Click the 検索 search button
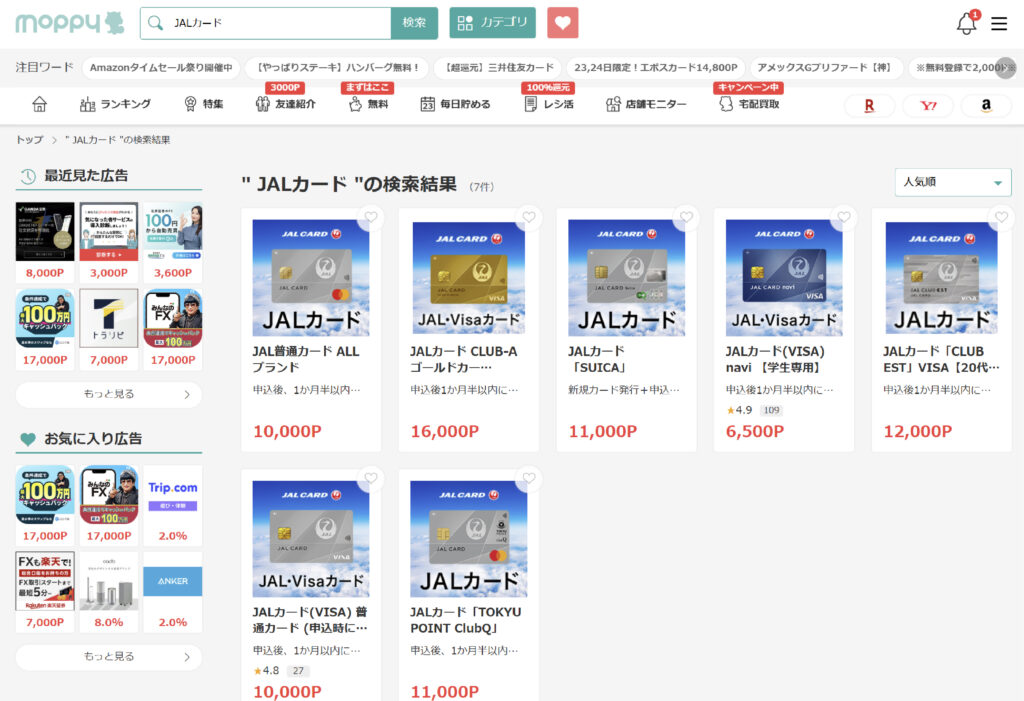Image resolution: width=1024 pixels, height=701 pixels. [x=414, y=23]
